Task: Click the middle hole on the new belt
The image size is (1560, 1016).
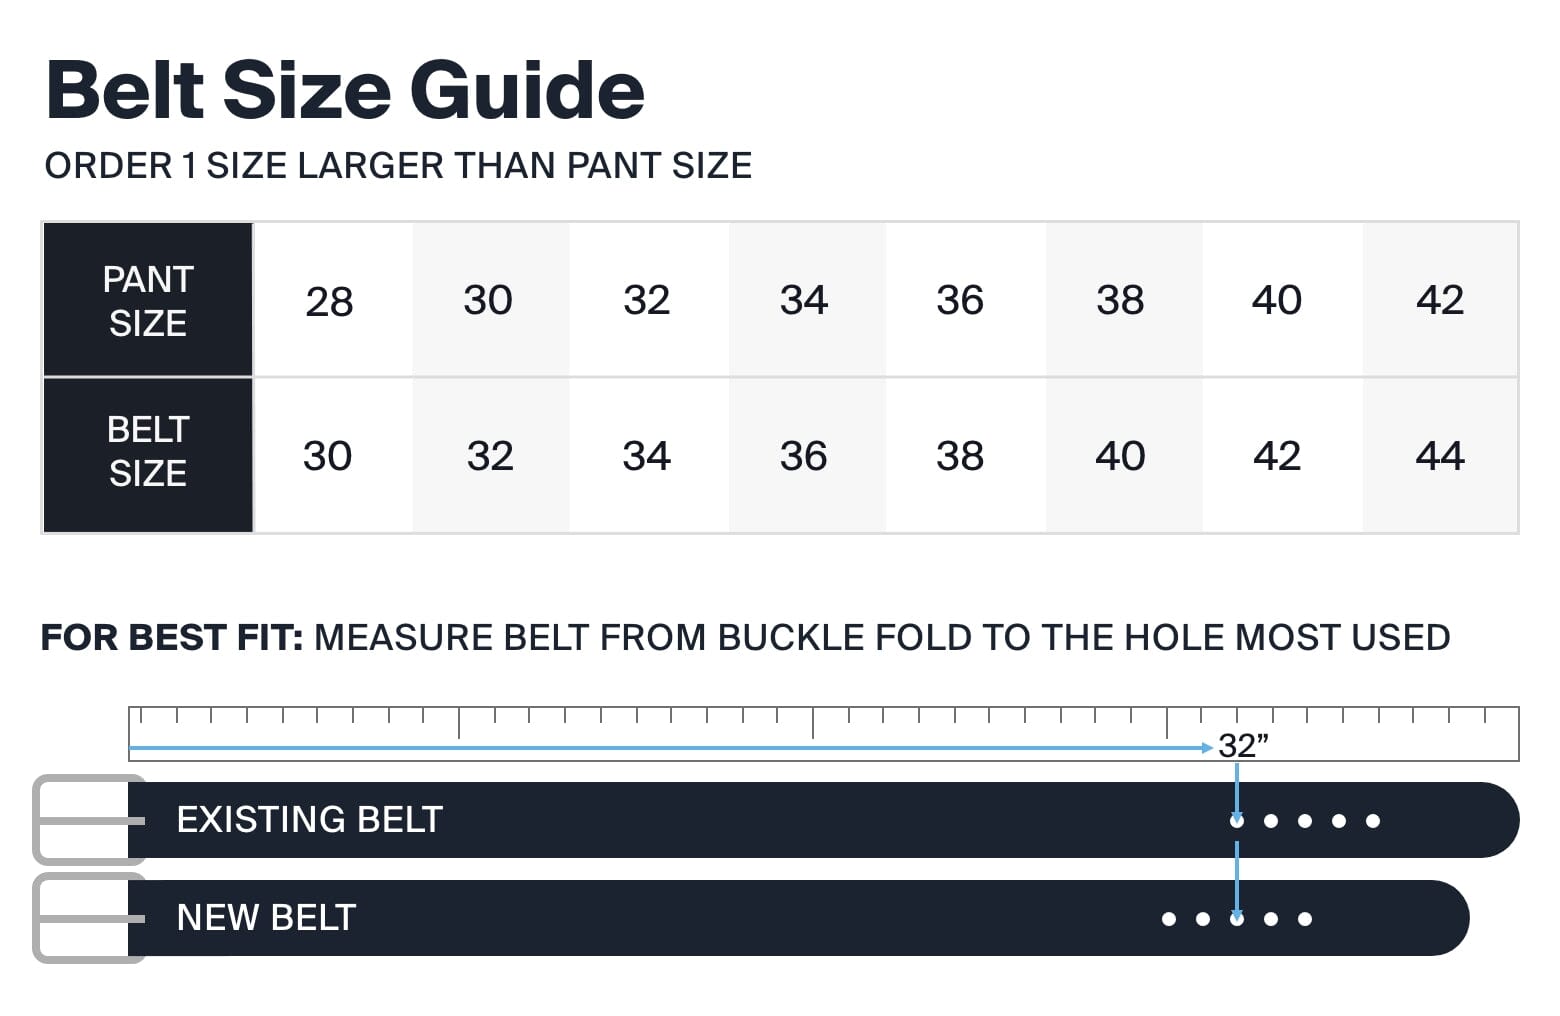Action: (x=1237, y=919)
